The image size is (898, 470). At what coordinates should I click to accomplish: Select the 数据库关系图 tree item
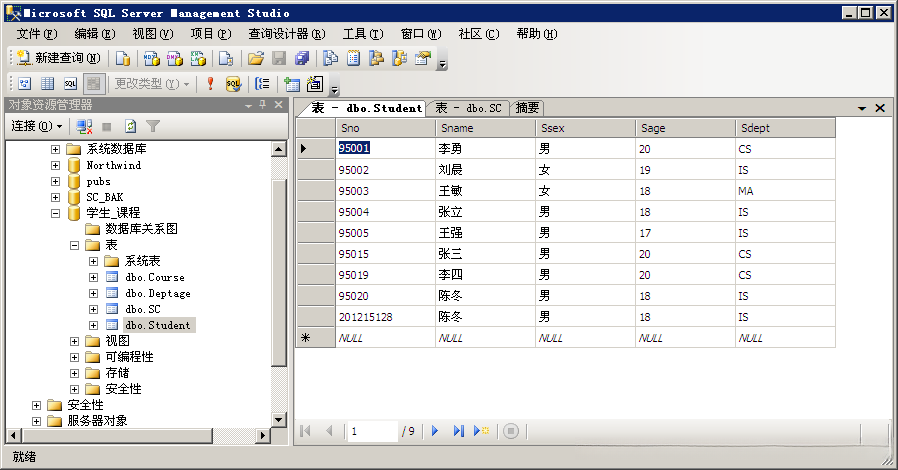click(141, 229)
